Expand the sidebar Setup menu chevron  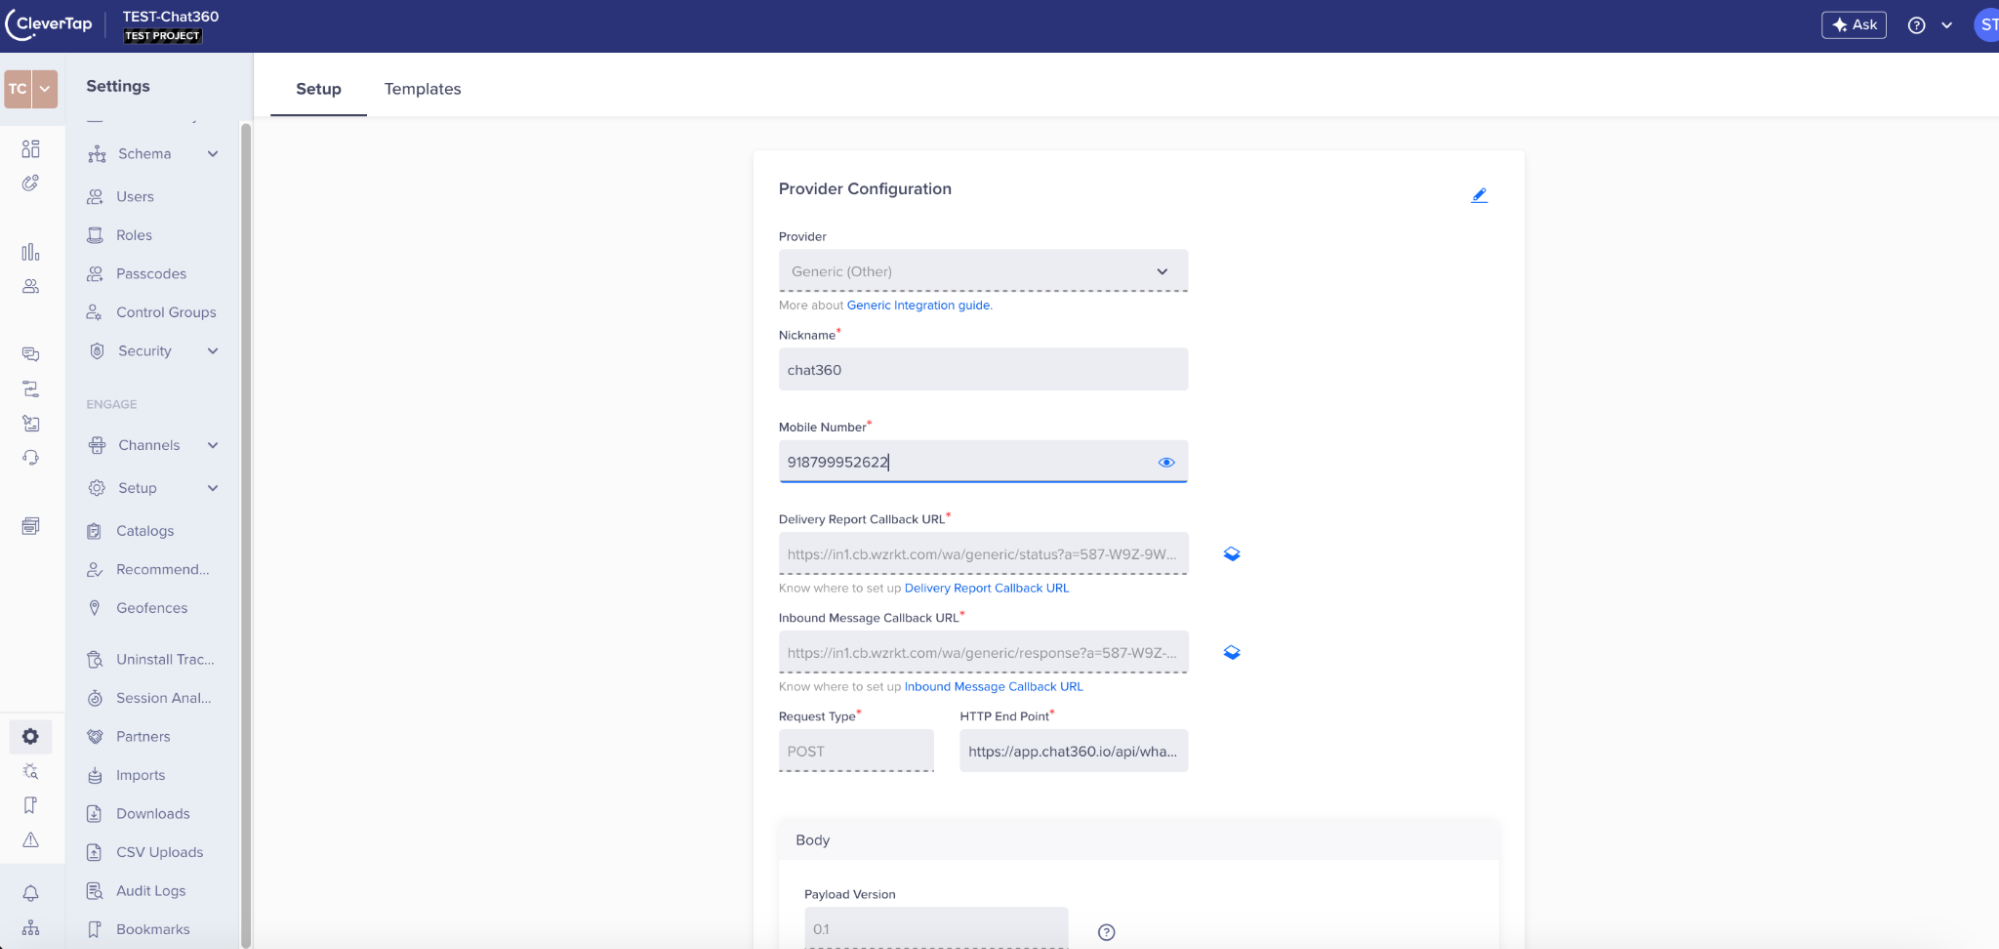213,488
